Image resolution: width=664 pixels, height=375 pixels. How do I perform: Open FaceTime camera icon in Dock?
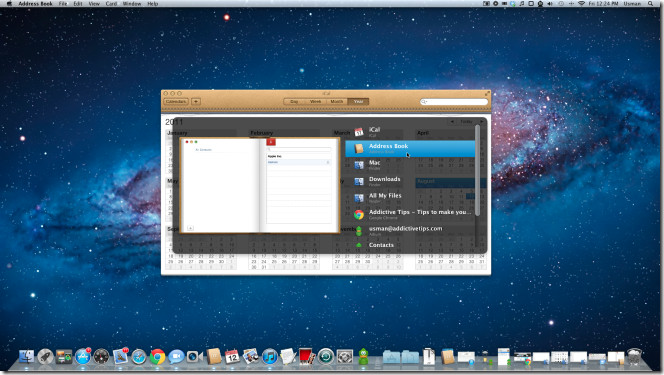[x=195, y=357]
